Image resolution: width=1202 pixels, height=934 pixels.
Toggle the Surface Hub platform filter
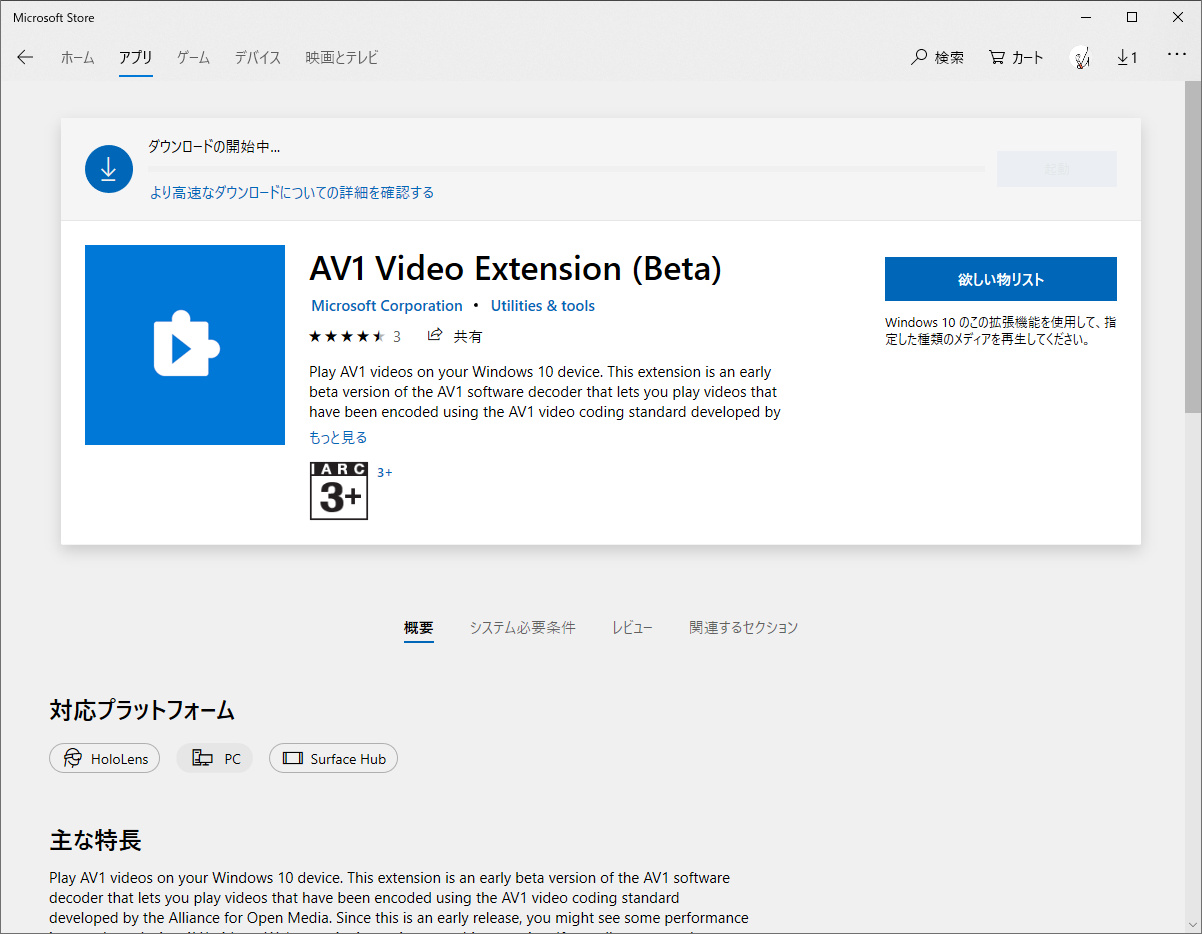click(333, 758)
